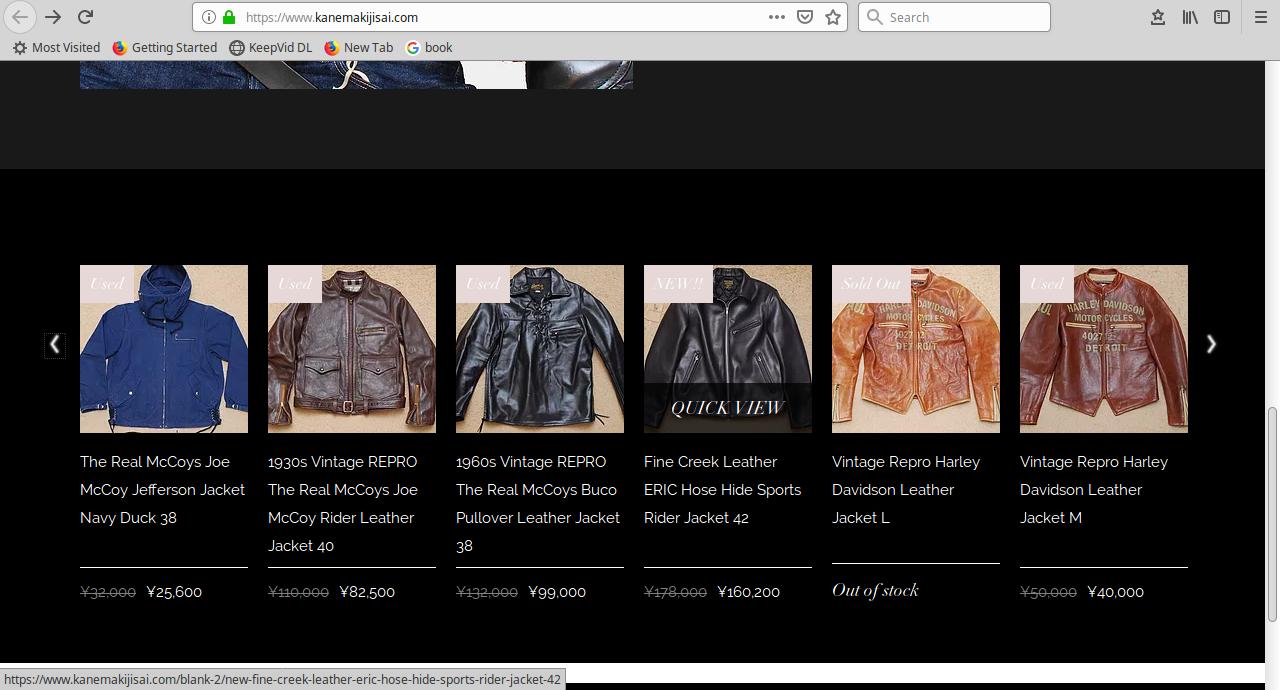Click the ¥40,000 sale price
Viewport: 1280px width, 690px height.
coord(1116,592)
